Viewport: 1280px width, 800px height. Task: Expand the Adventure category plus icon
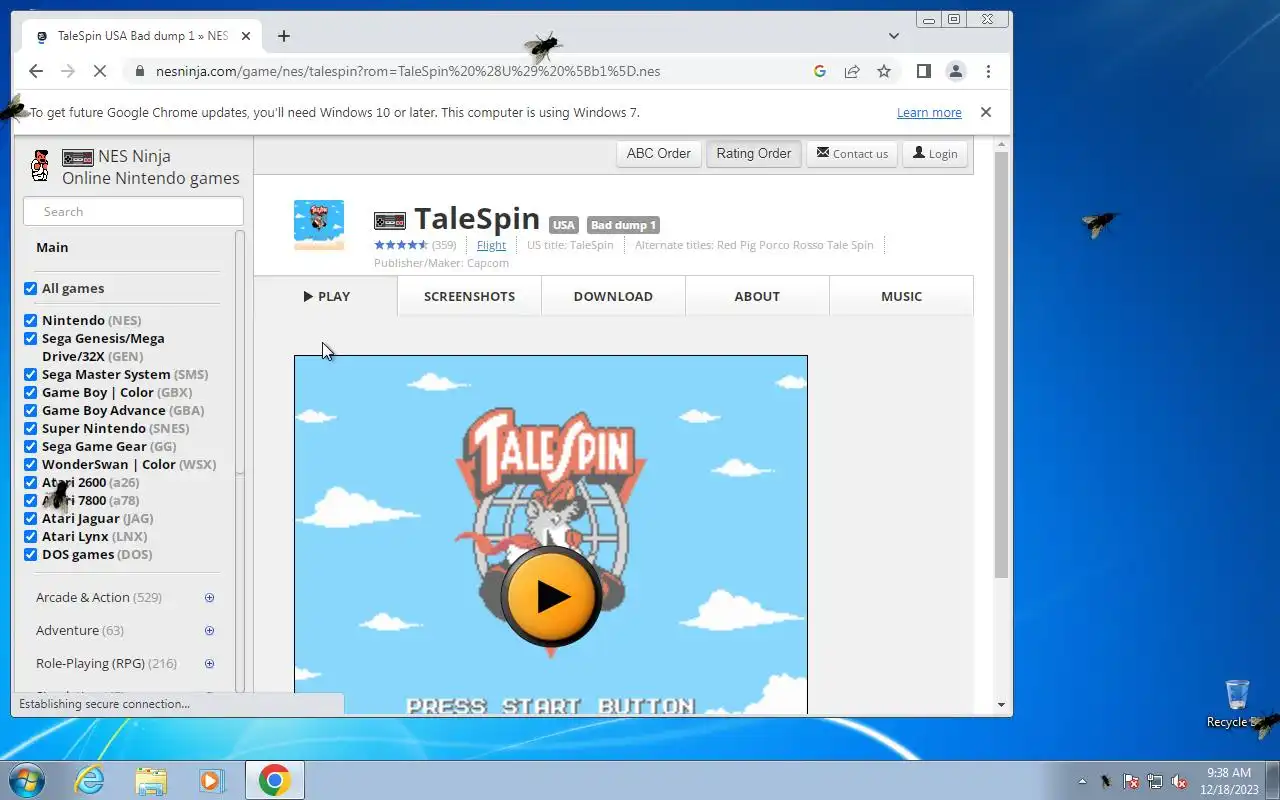[x=209, y=631]
